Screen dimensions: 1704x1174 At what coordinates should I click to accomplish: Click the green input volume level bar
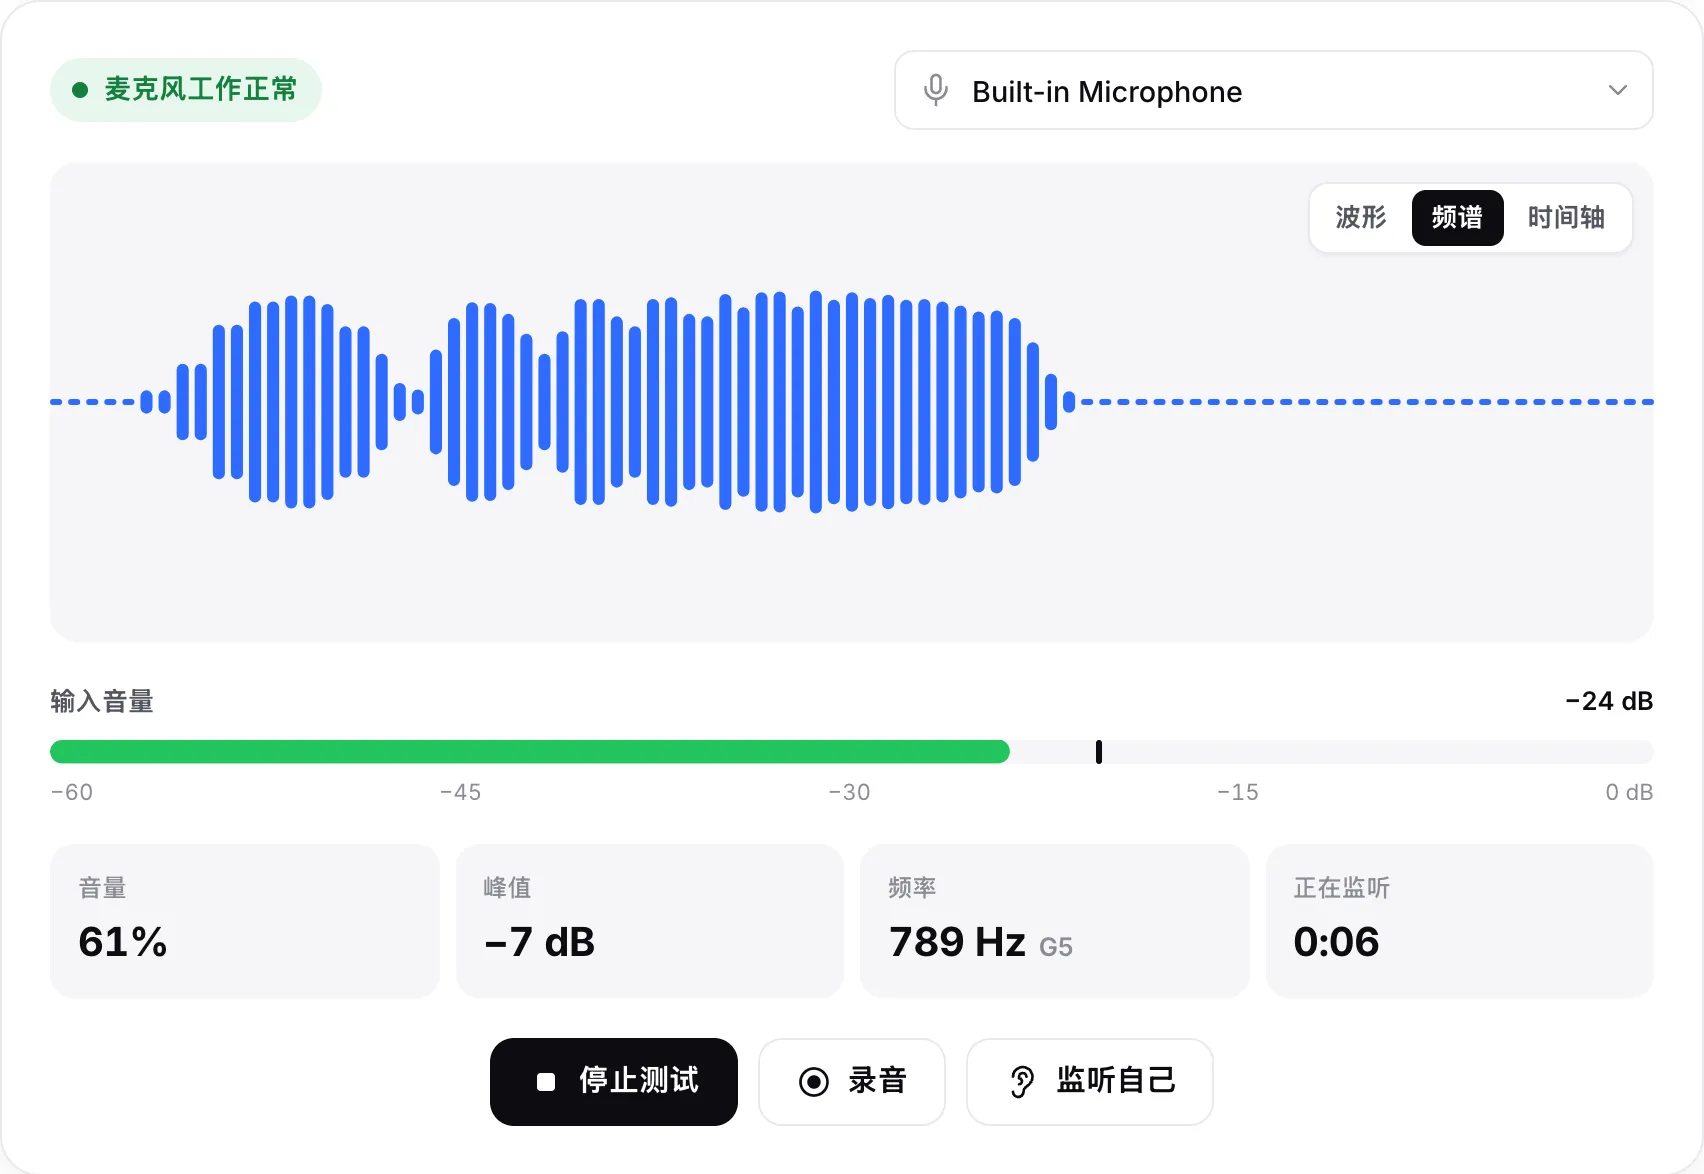[530, 752]
